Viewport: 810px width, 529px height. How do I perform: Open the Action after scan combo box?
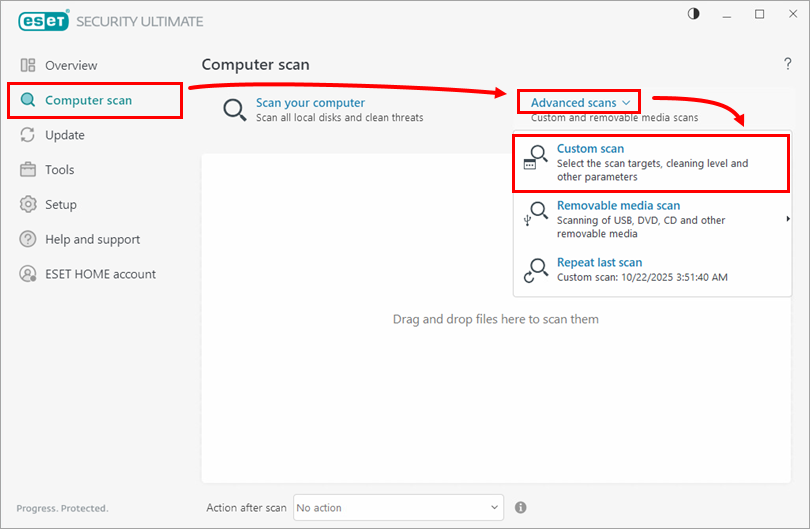[x=398, y=507]
